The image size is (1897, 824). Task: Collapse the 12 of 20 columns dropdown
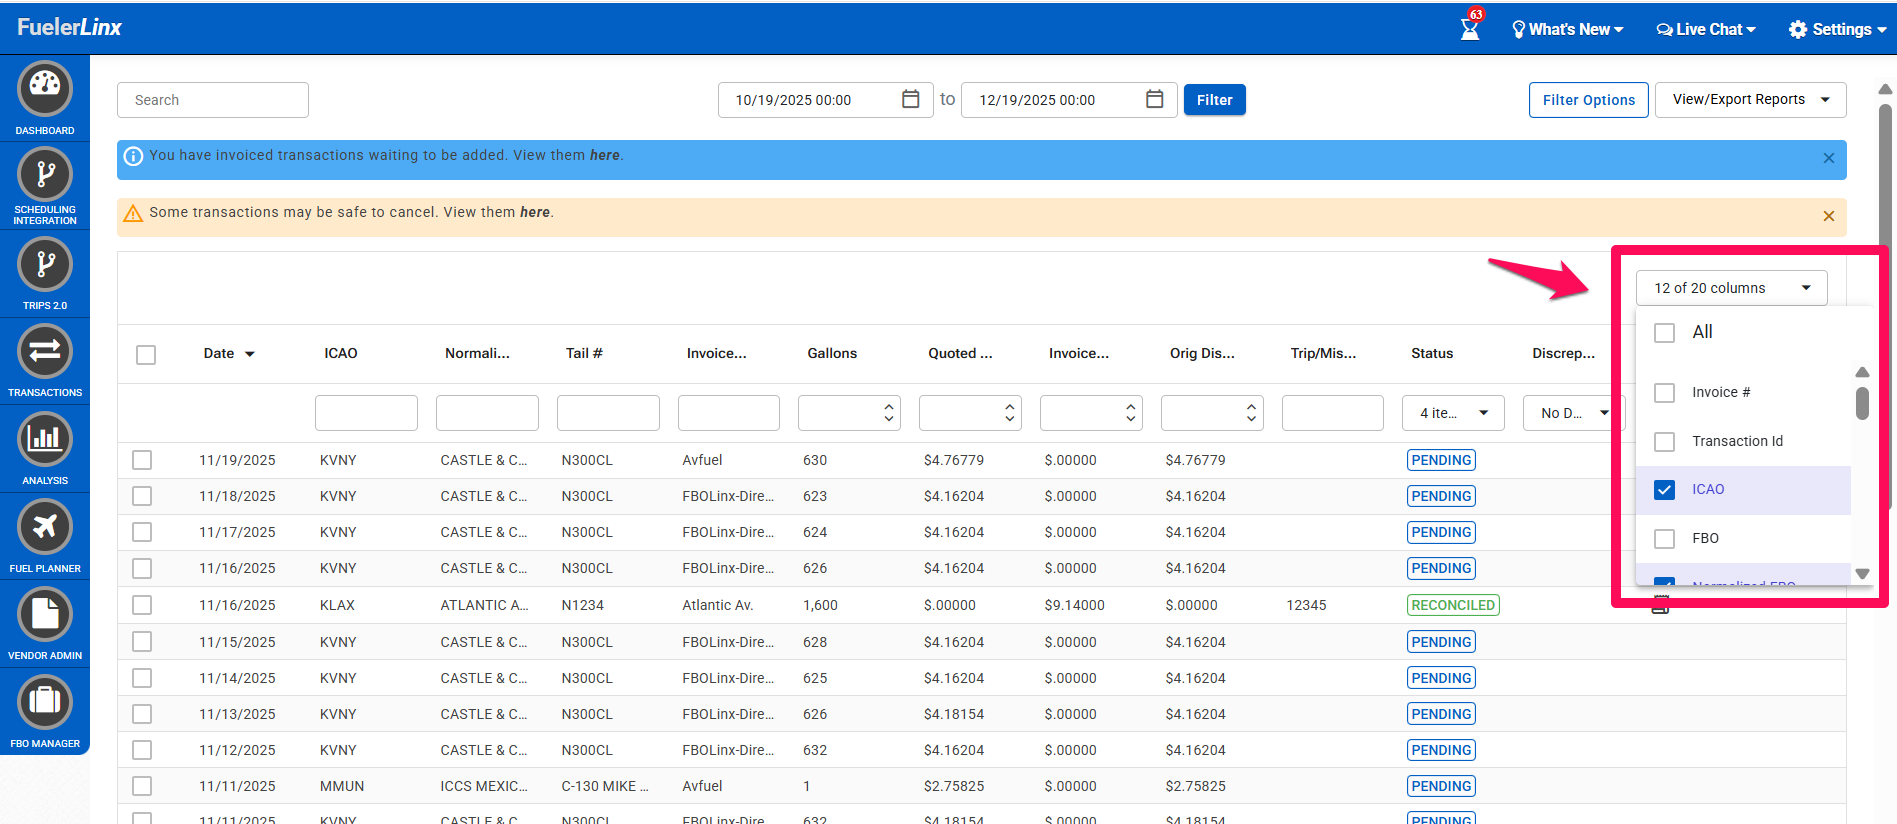1731,288
